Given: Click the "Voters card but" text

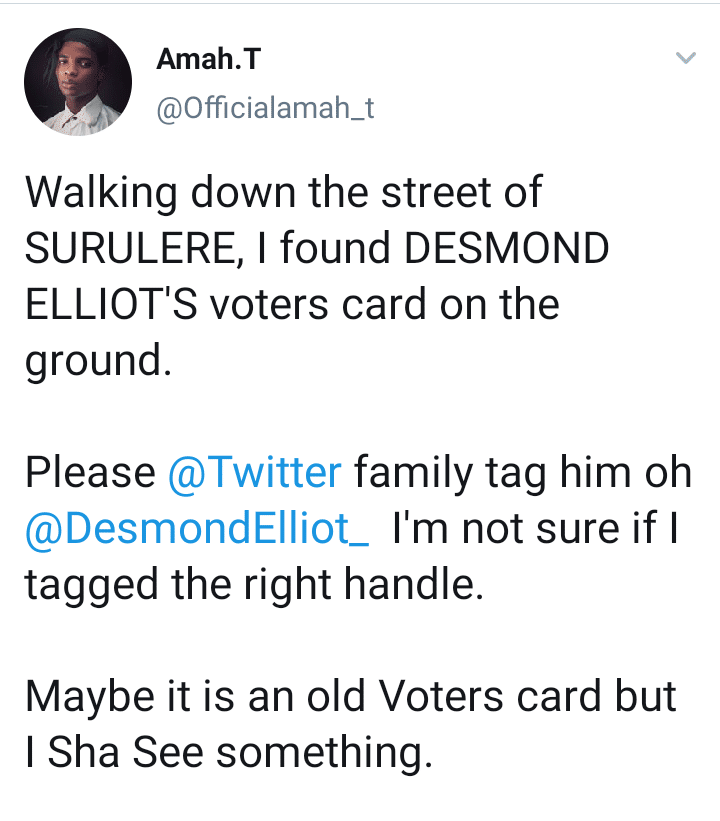Looking at the screenshot, I should click(540, 696).
